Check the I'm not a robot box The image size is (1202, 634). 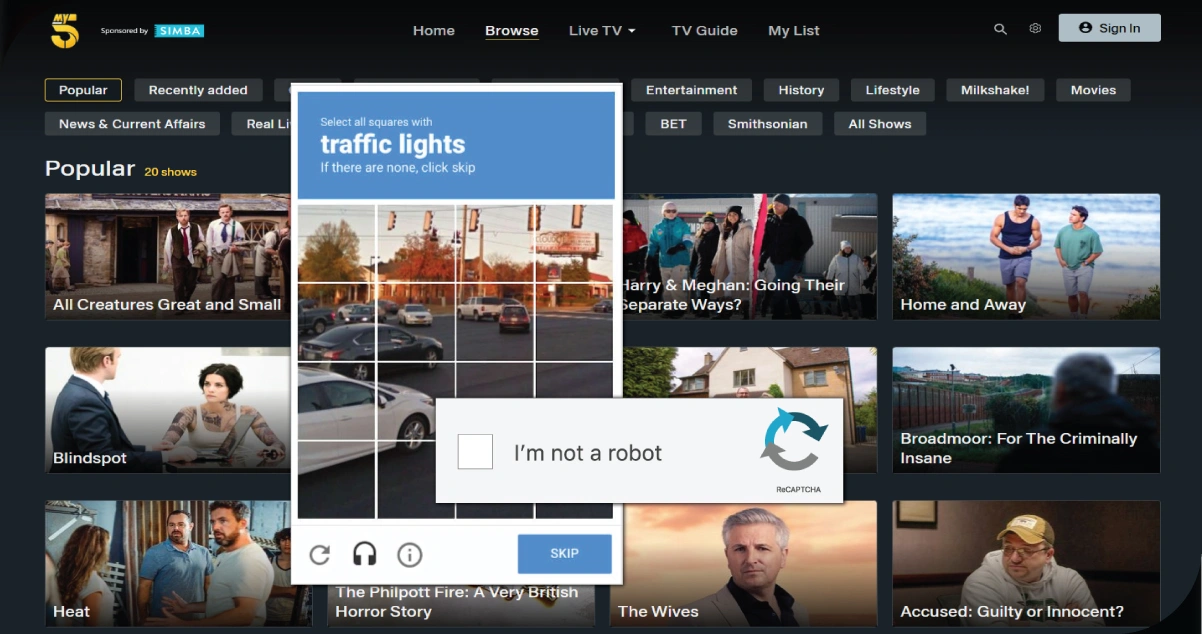(475, 452)
